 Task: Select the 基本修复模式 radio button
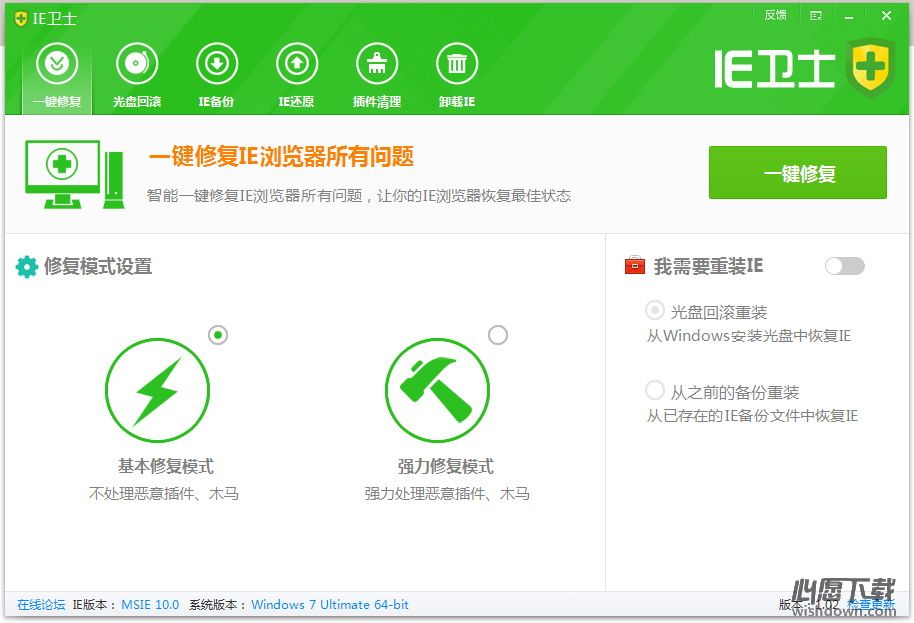[x=218, y=335]
